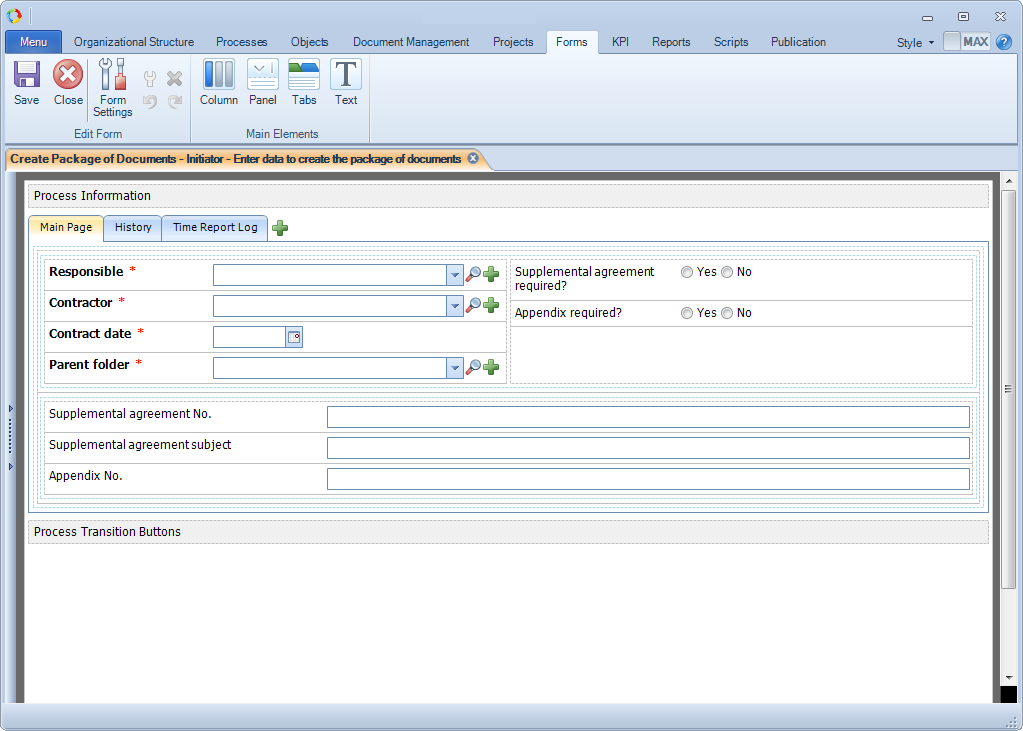Switch to Organizational Structure ribbon tab

click(134, 42)
